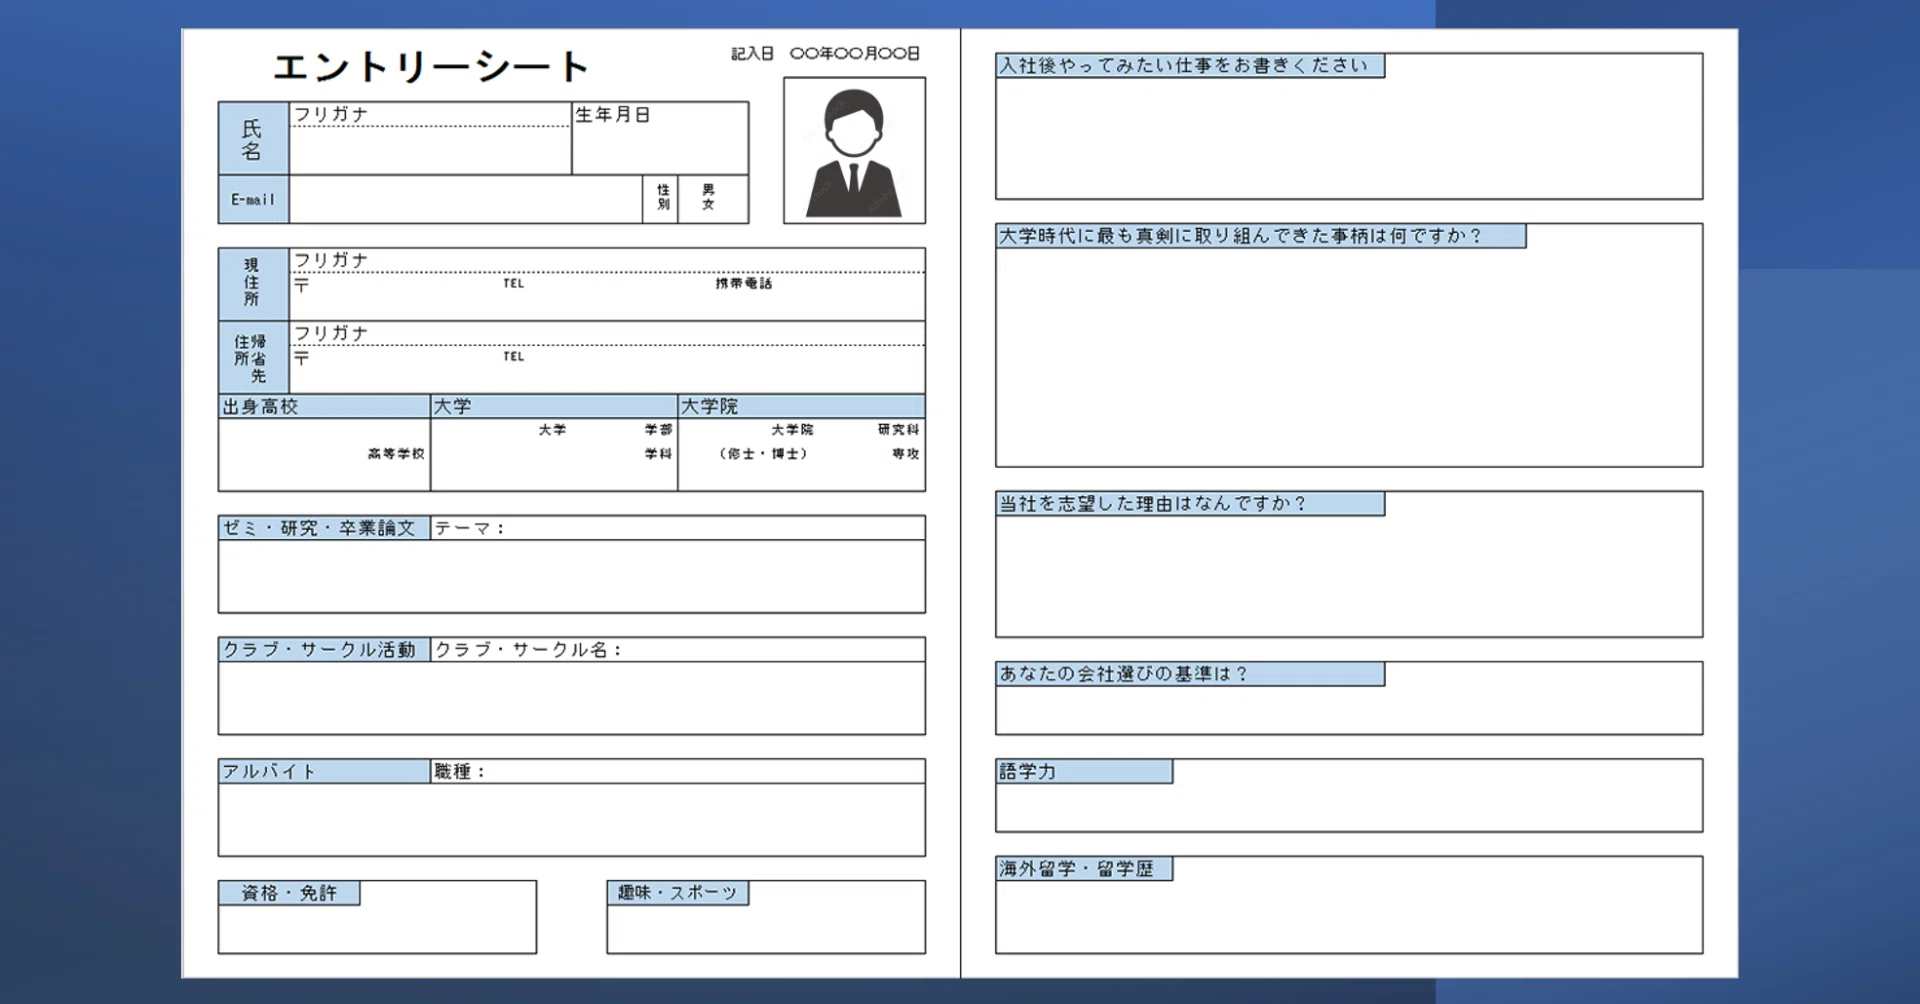Click the 趣味・スポーツ header
Viewport: 1920px width, 1004px height.
(678, 893)
